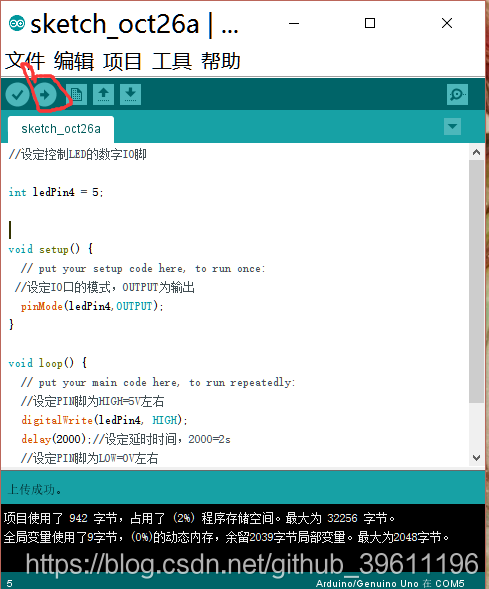Click comment '//设定PIN脚为LOW=0V左右'
489x589 pixels.
(x=89, y=458)
